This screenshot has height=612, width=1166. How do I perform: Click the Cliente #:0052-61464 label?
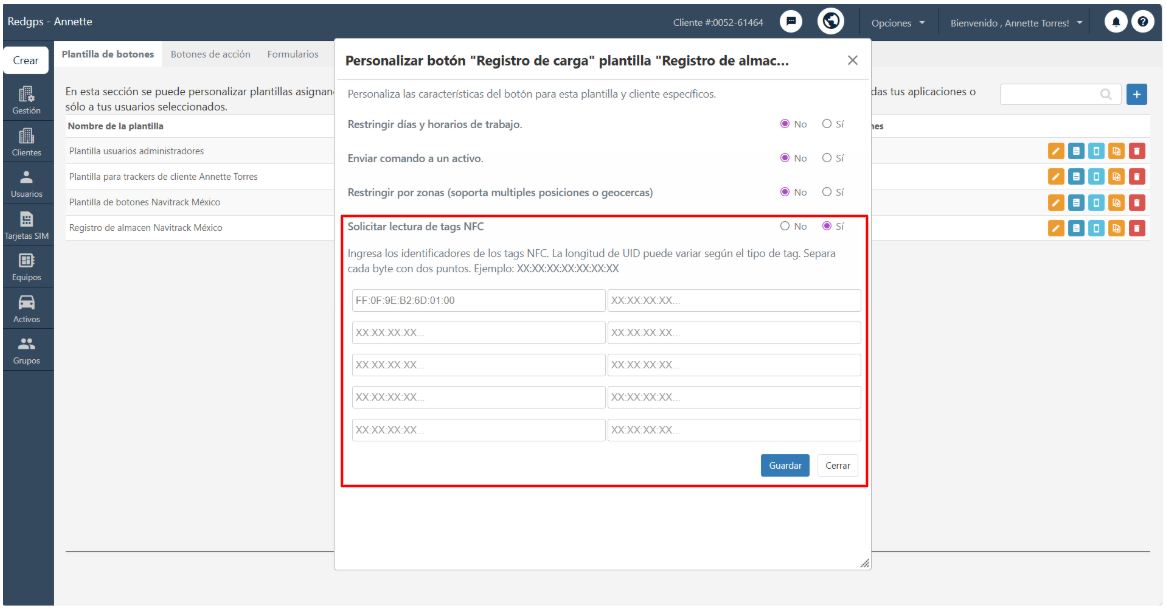(718, 22)
